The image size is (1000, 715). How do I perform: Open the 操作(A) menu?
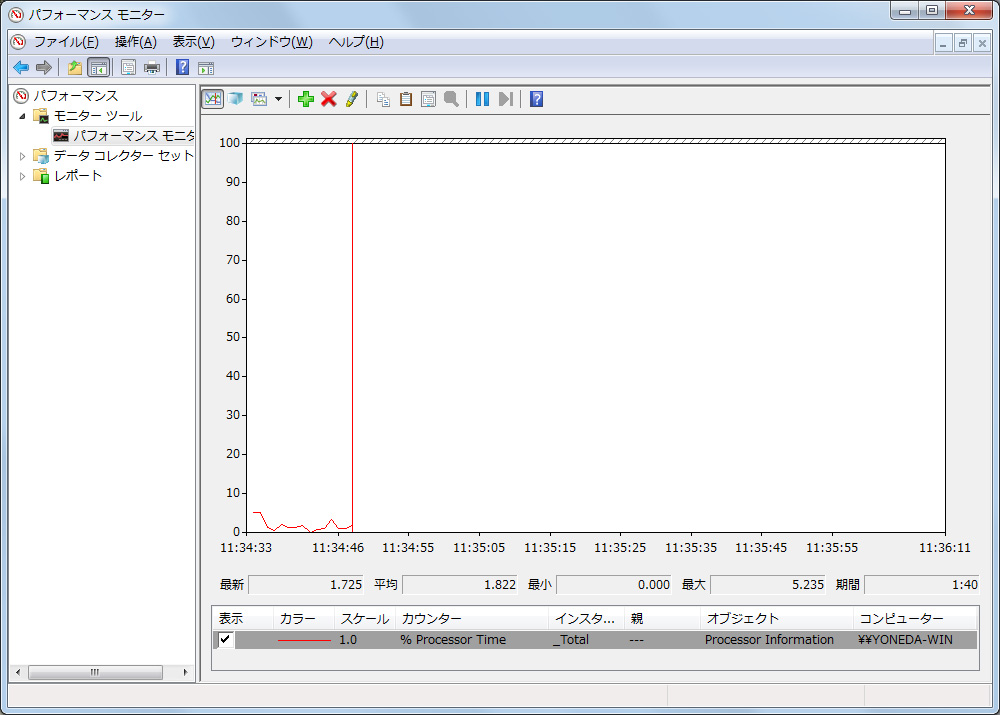(135, 42)
